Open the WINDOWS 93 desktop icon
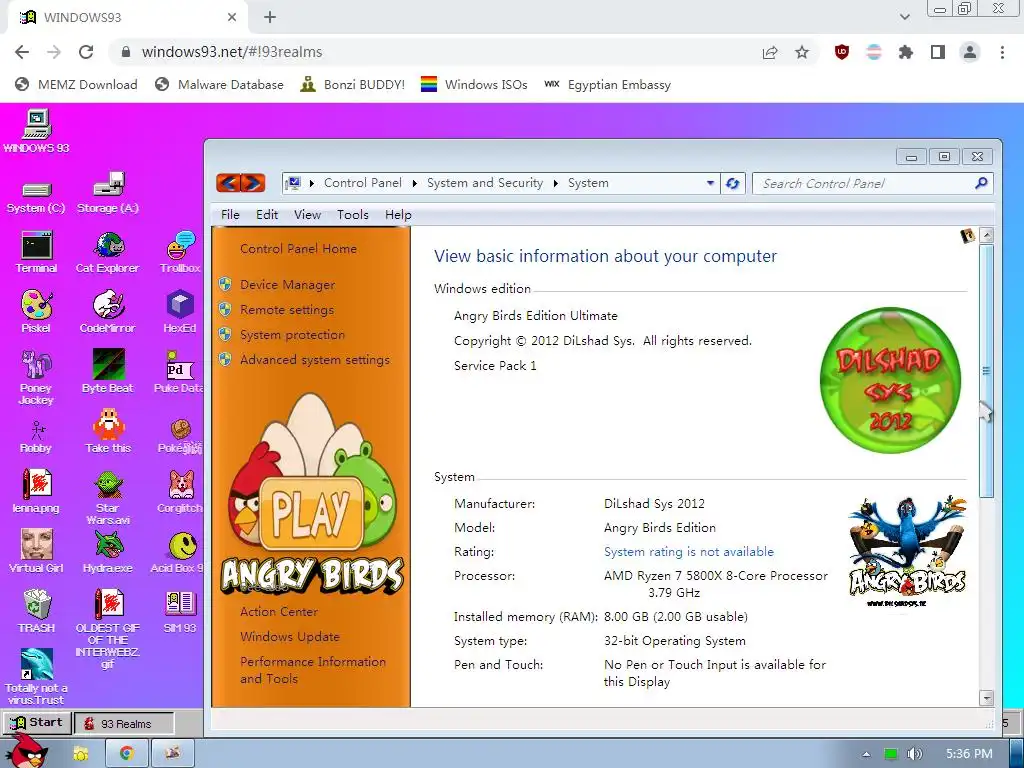This screenshot has height=768, width=1024. 37,131
